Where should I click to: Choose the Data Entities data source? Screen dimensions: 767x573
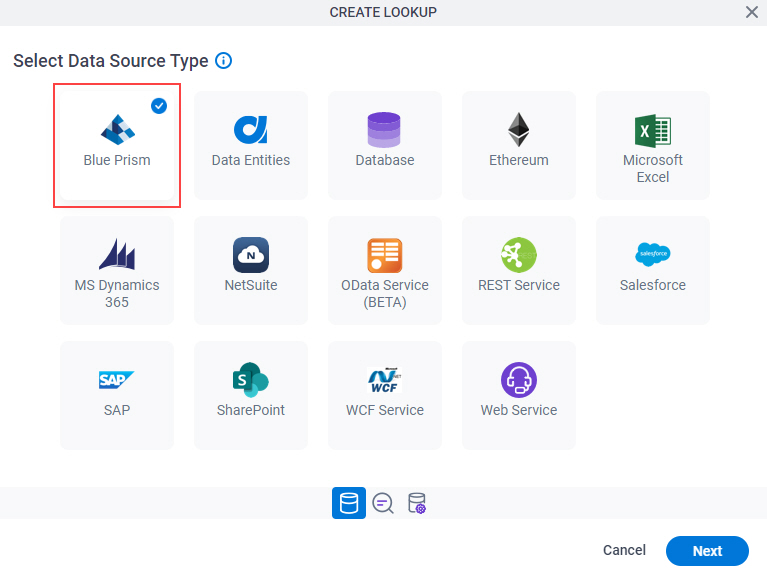(x=251, y=145)
